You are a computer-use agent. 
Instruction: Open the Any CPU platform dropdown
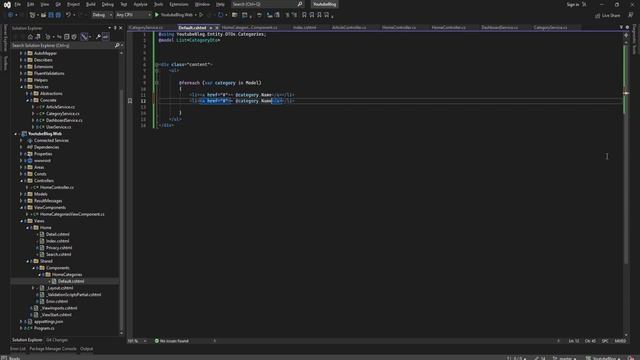click(133, 15)
